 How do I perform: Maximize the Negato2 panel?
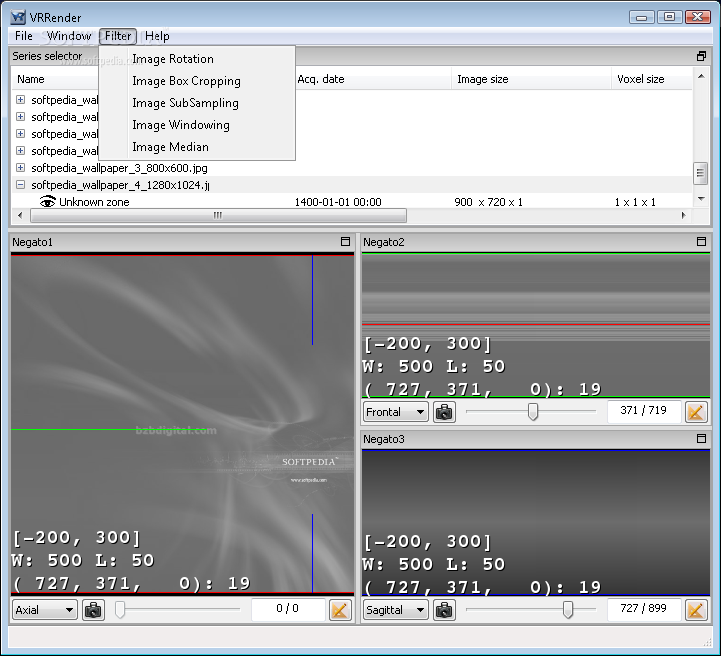[x=701, y=241]
